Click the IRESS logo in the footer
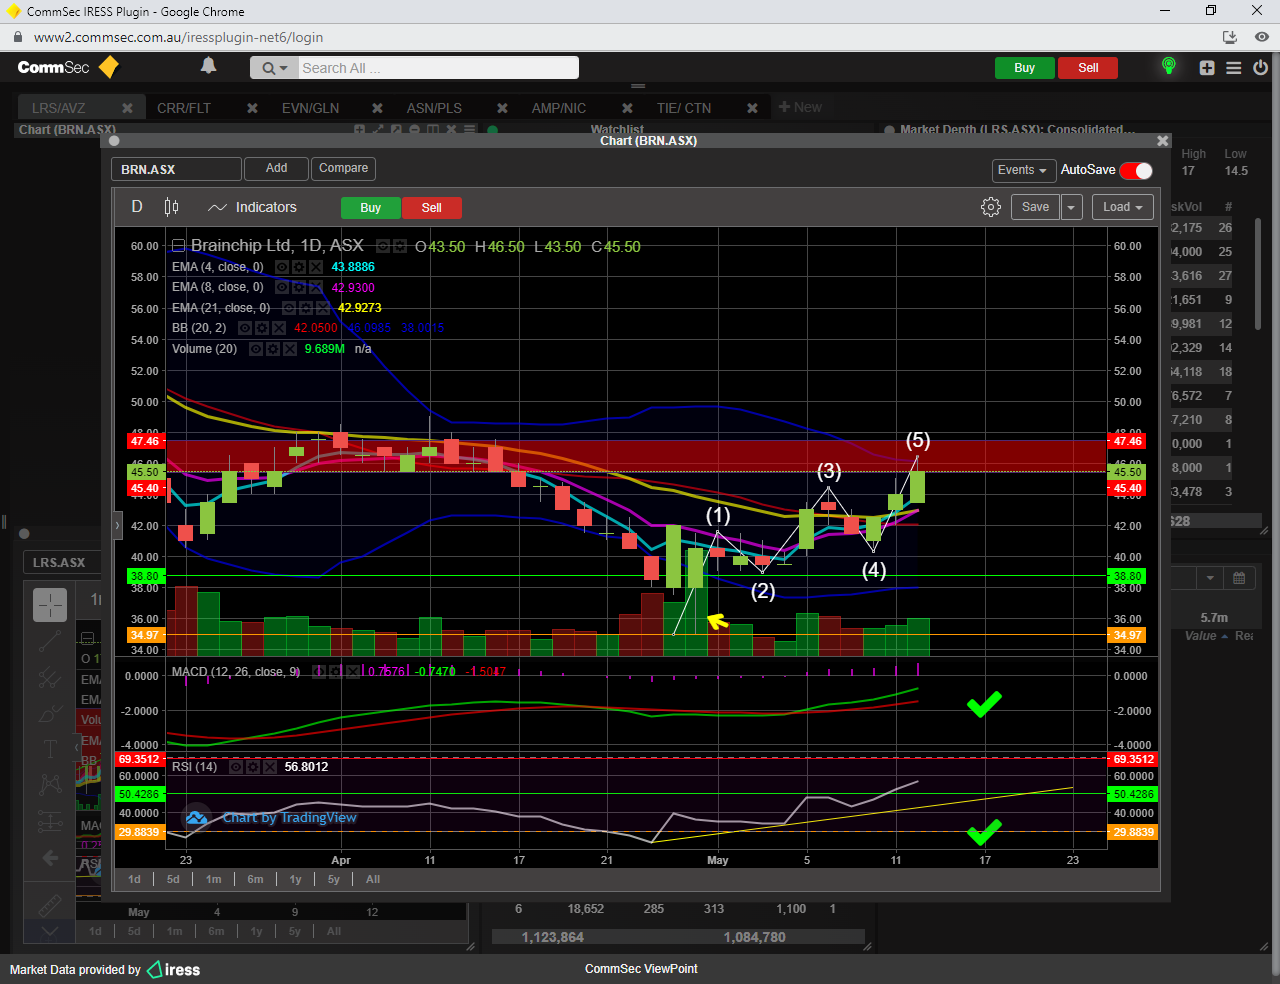Viewport: 1280px width, 984px height. click(x=174, y=969)
